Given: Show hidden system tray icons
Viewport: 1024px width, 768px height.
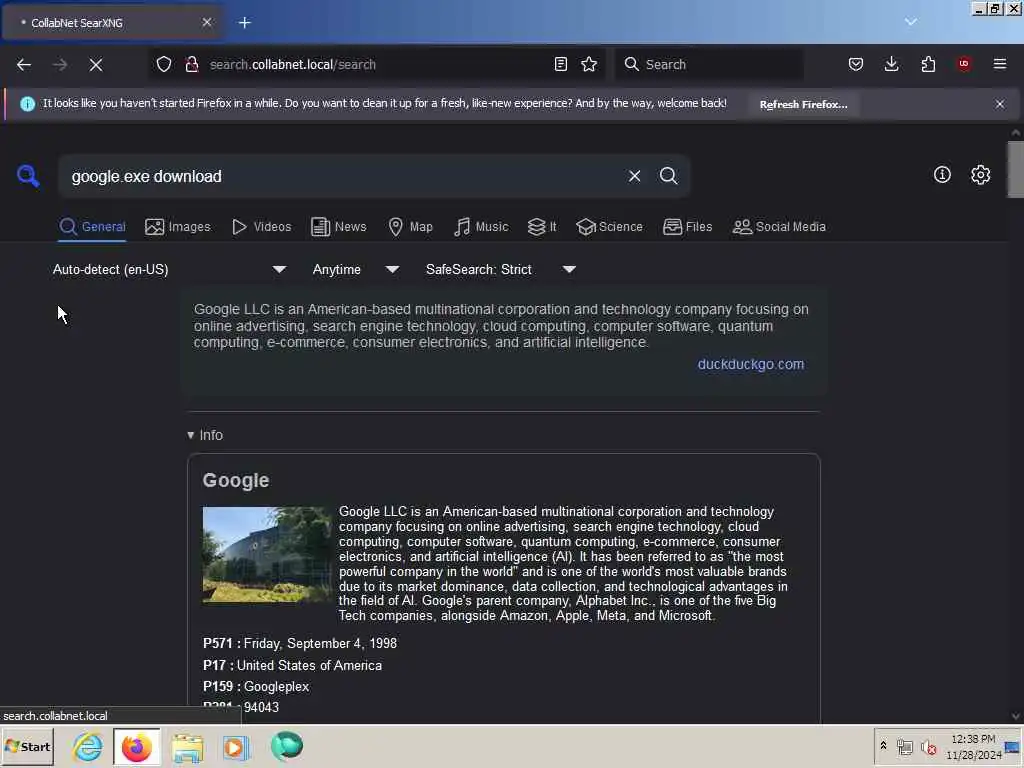Looking at the screenshot, I should click(883, 746).
